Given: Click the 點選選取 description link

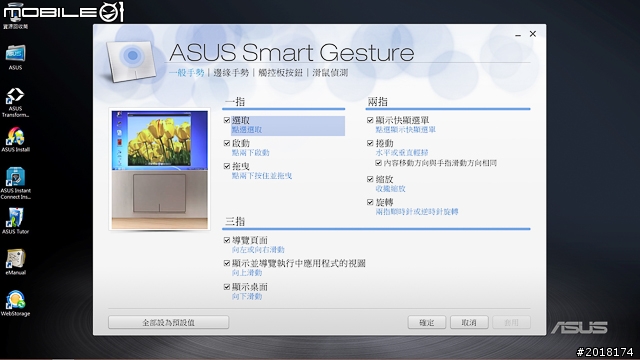Looking at the screenshot, I should click(247, 130).
